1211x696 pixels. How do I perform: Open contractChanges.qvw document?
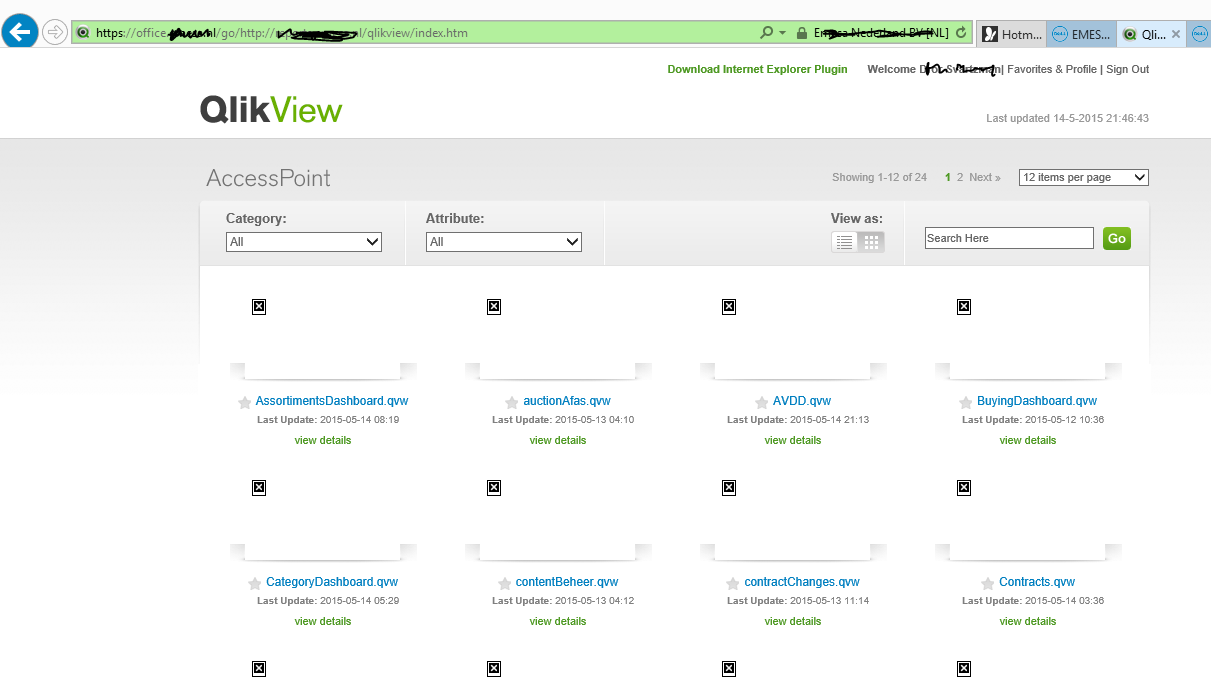(x=802, y=582)
